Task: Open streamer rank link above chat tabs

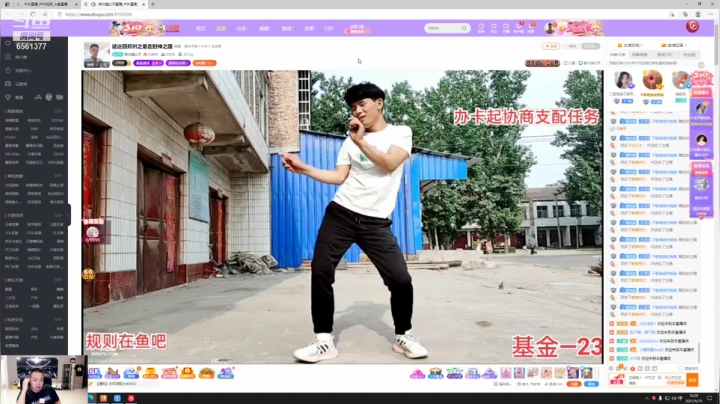Action: point(630,45)
